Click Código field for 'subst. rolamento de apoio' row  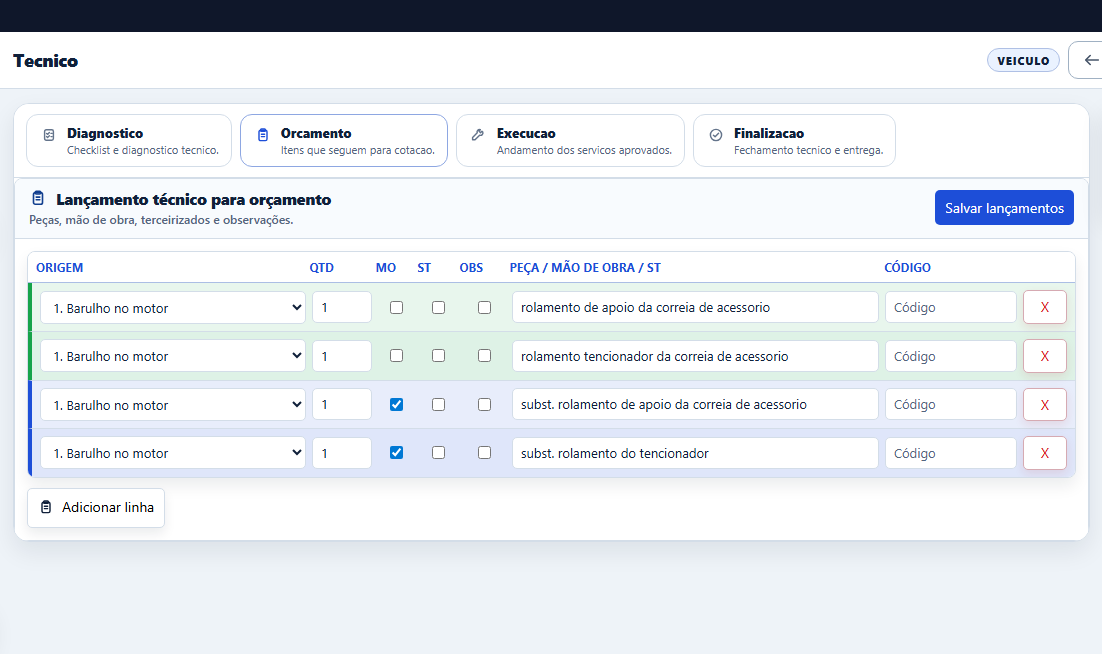click(x=951, y=405)
